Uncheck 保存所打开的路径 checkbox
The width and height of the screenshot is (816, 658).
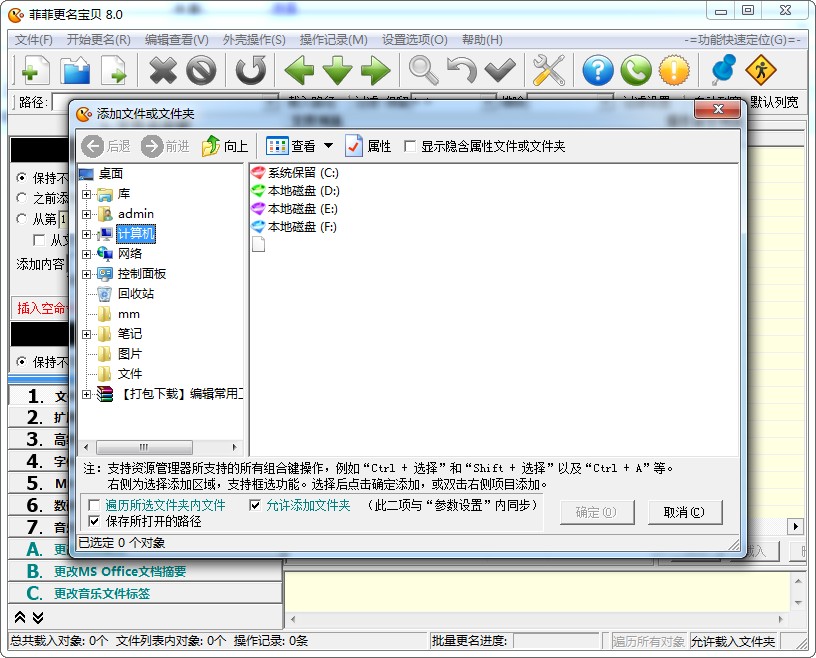point(94,521)
